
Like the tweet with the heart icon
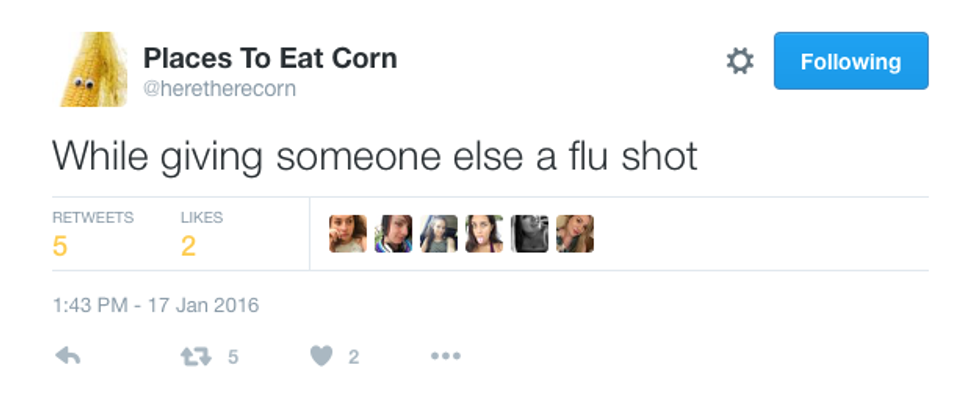[x=321, y=356]
